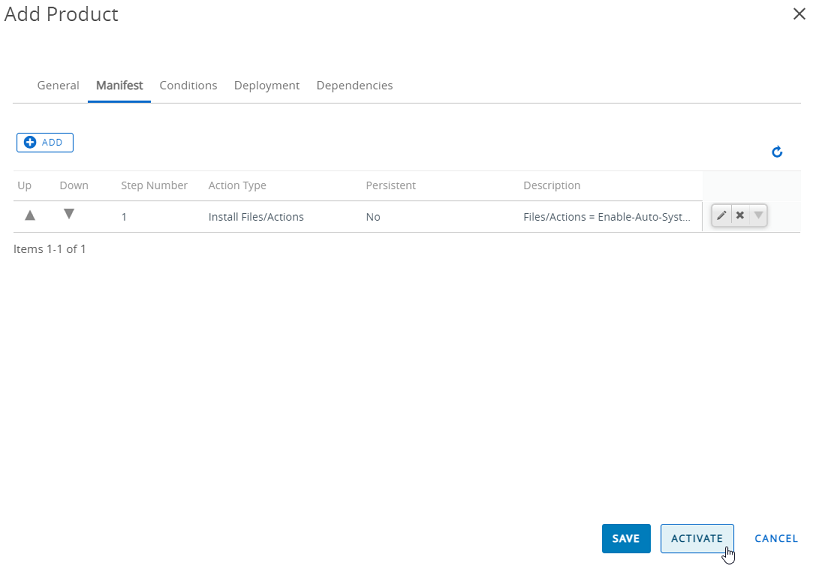This screenshot has height=572, width=816.
Task: Click the Step Number column header
Action: click(x=154, y=185)
